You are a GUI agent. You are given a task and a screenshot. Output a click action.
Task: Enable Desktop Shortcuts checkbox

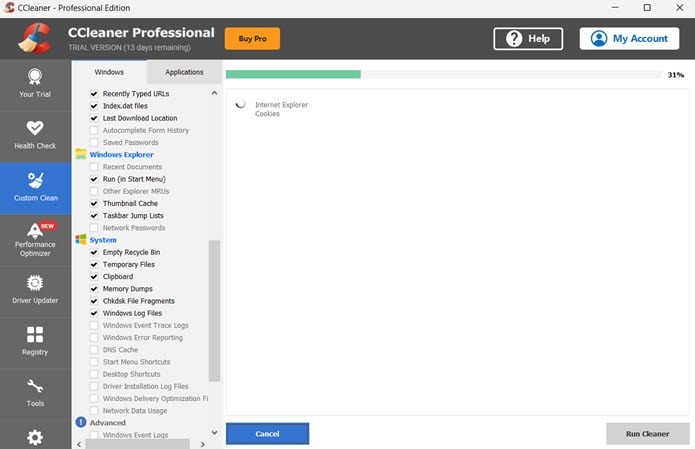94,374
